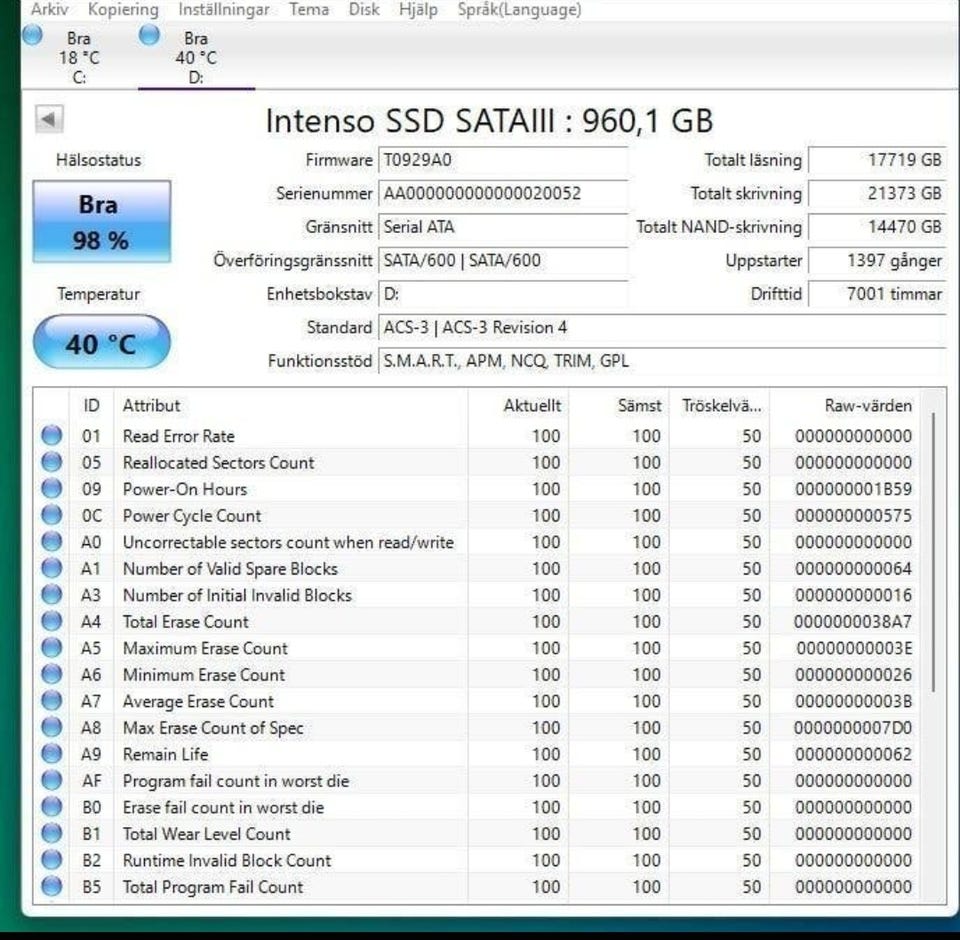Select the Read Error Rate attribute text
Viewport: 960px width, 940px height.
(179, 436)
